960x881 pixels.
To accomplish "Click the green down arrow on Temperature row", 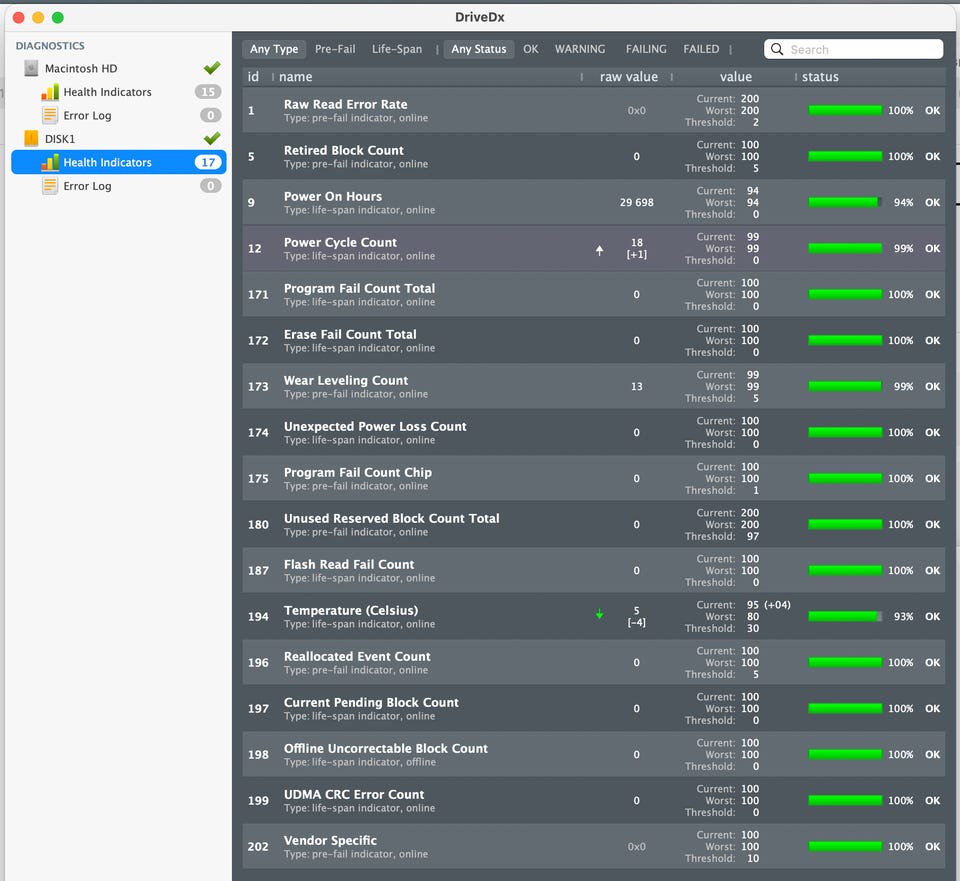I will coord(600,615).
